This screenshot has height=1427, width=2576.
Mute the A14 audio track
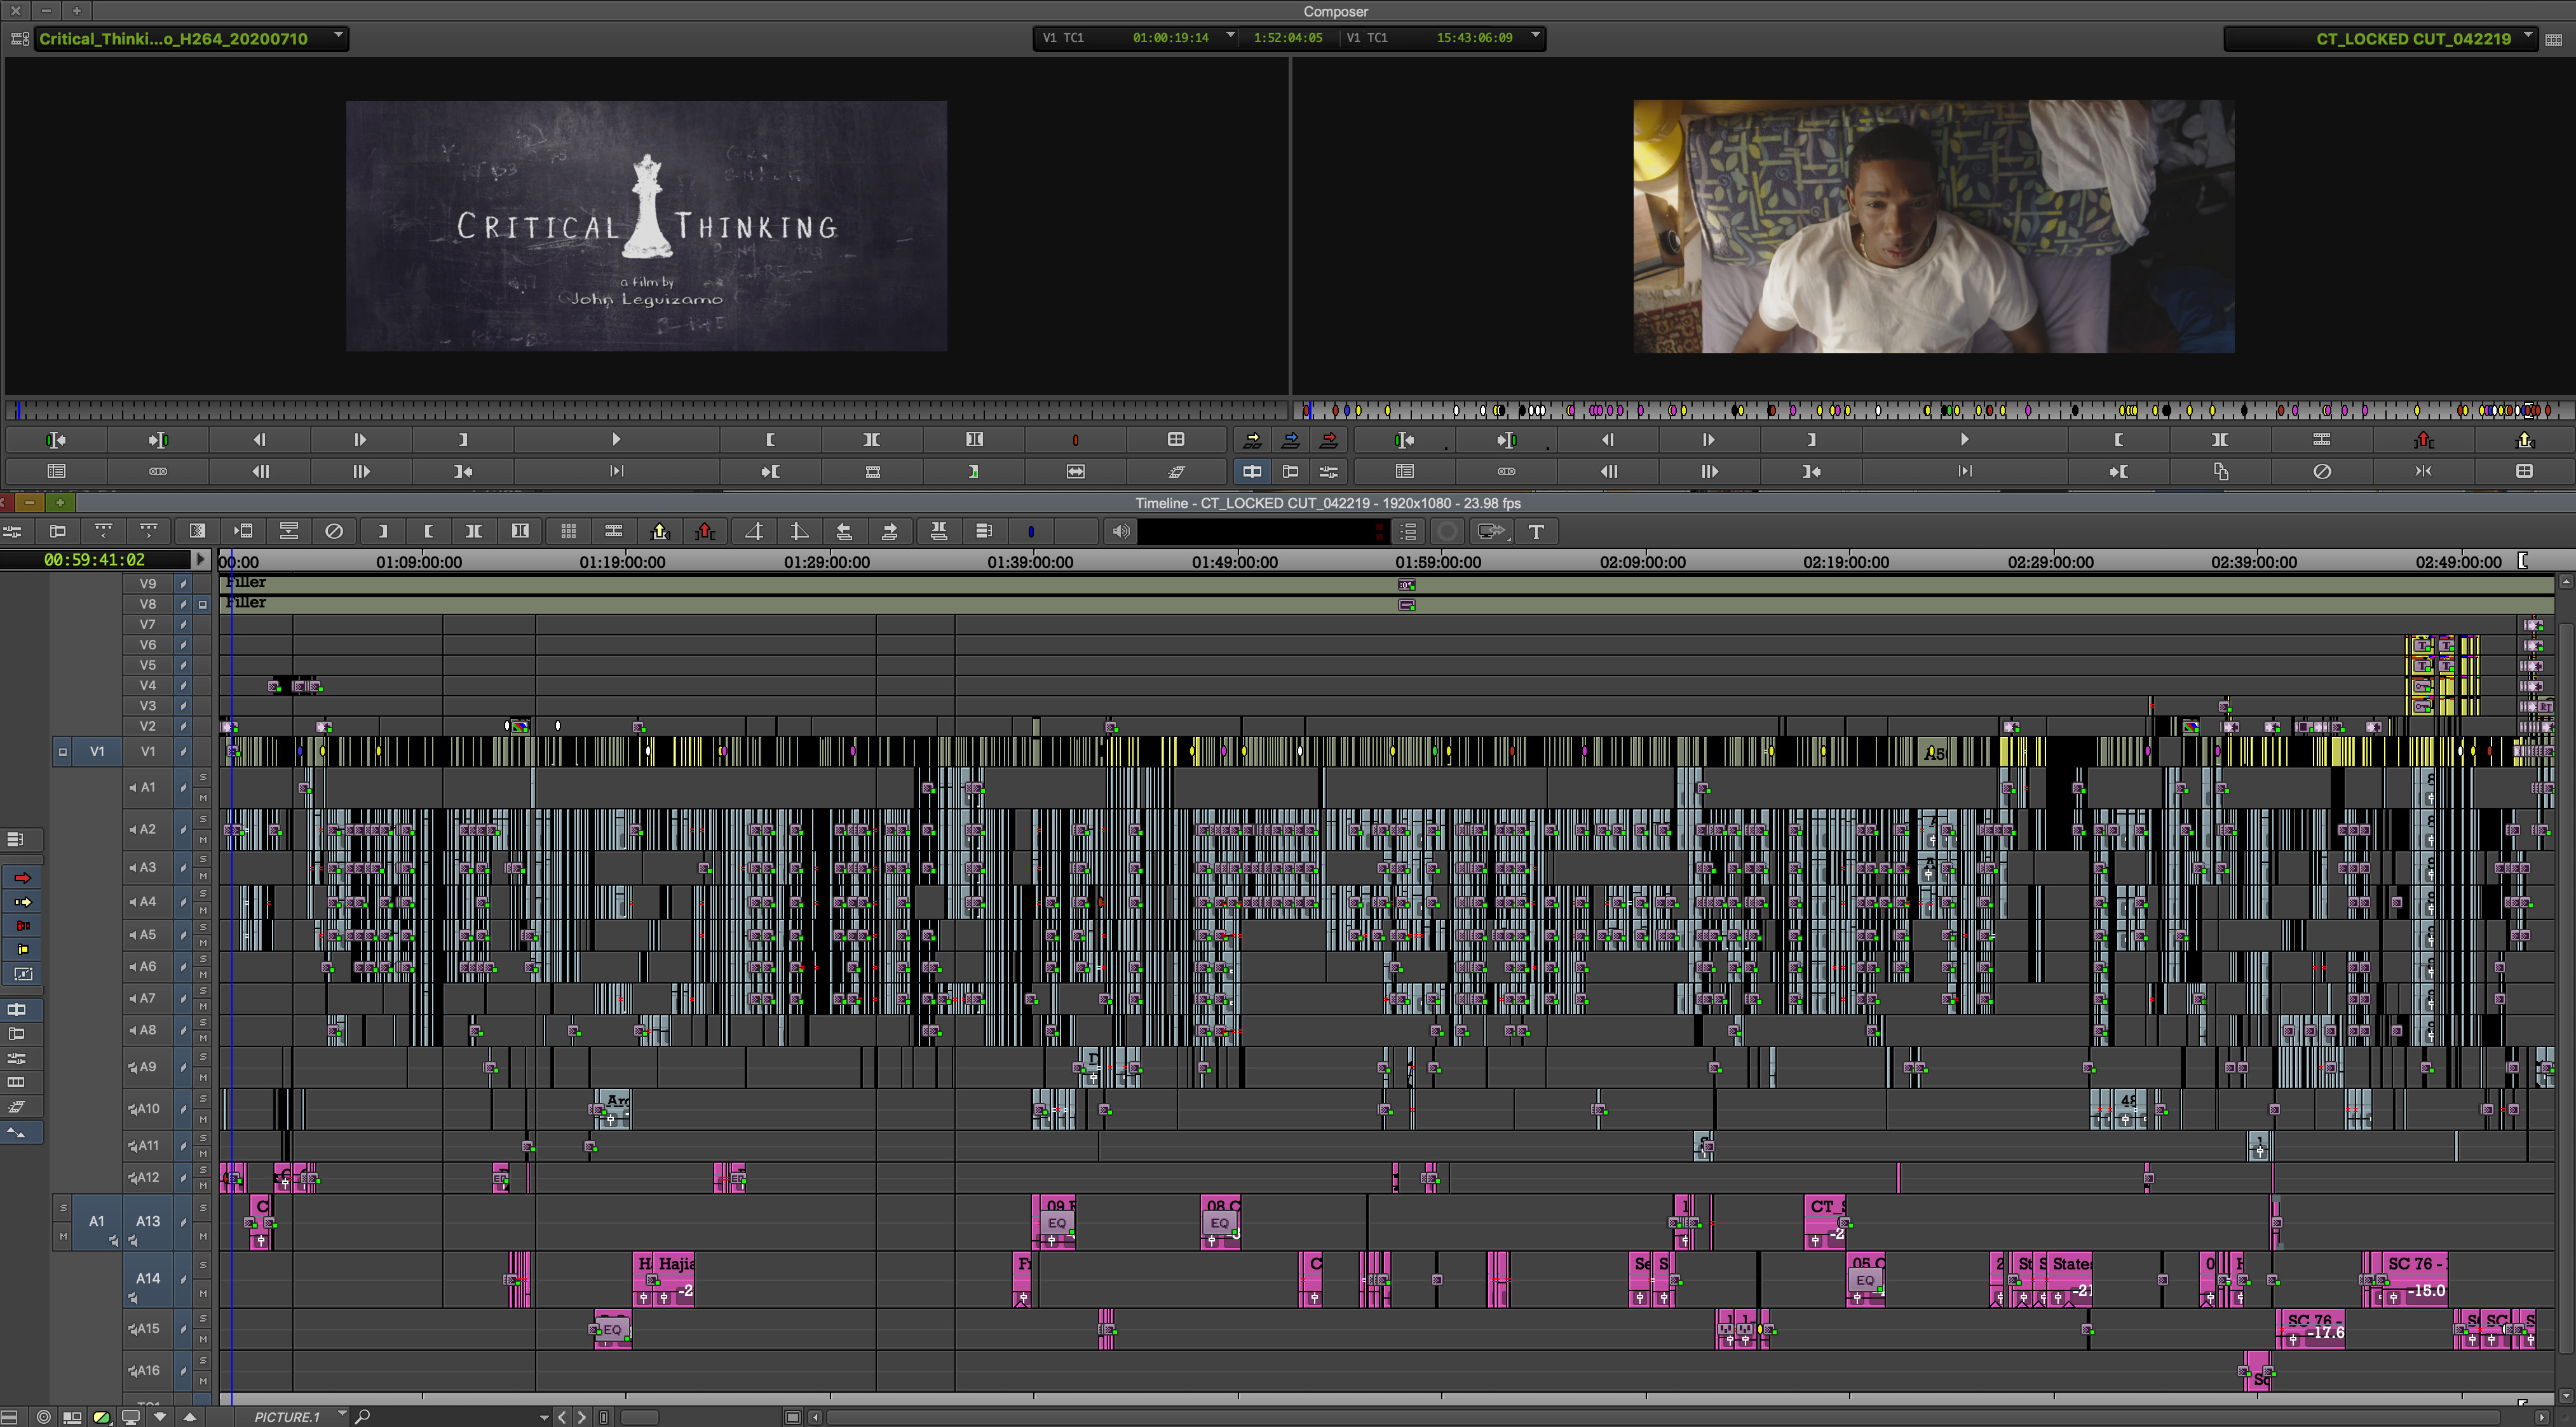click(203, 1294)
